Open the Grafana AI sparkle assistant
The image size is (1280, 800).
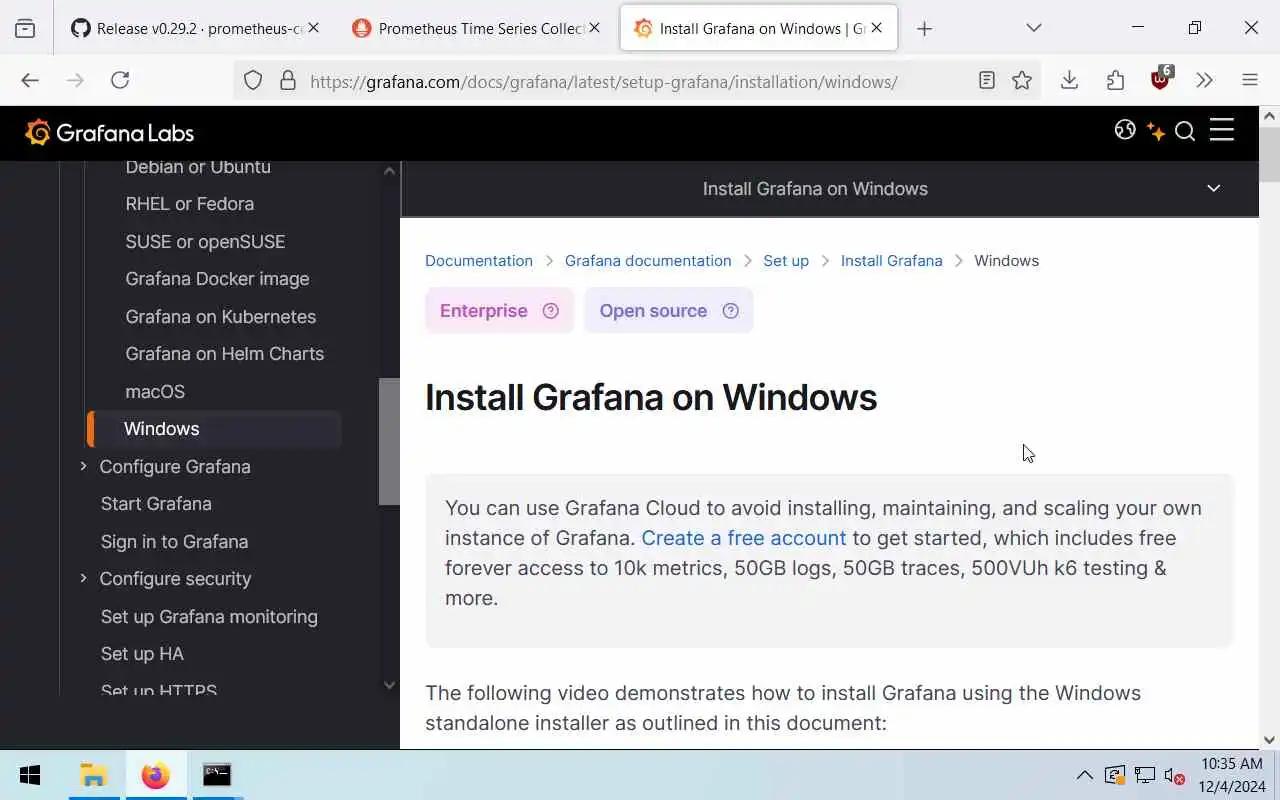click(1156, 132)
